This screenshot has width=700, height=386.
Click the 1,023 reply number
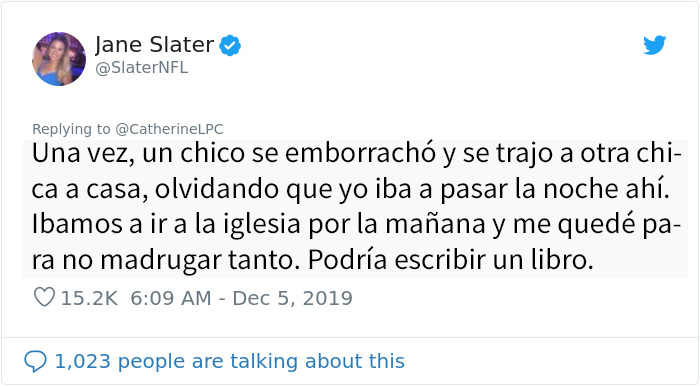coord(83,361)
